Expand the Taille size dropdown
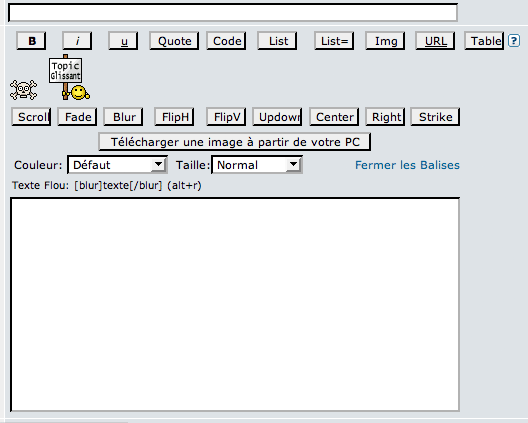Screen dimensions: 528x423 click(257, 165)
